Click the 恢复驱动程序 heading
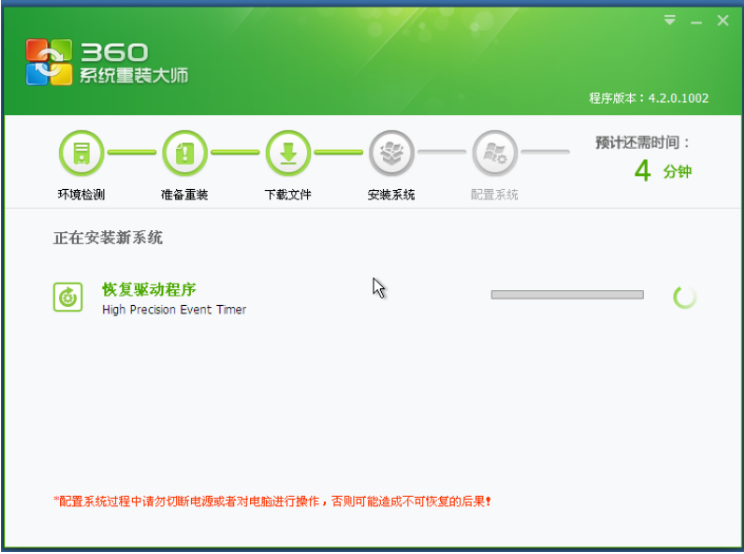Viewport: 744px width, 554px height. 149,289
